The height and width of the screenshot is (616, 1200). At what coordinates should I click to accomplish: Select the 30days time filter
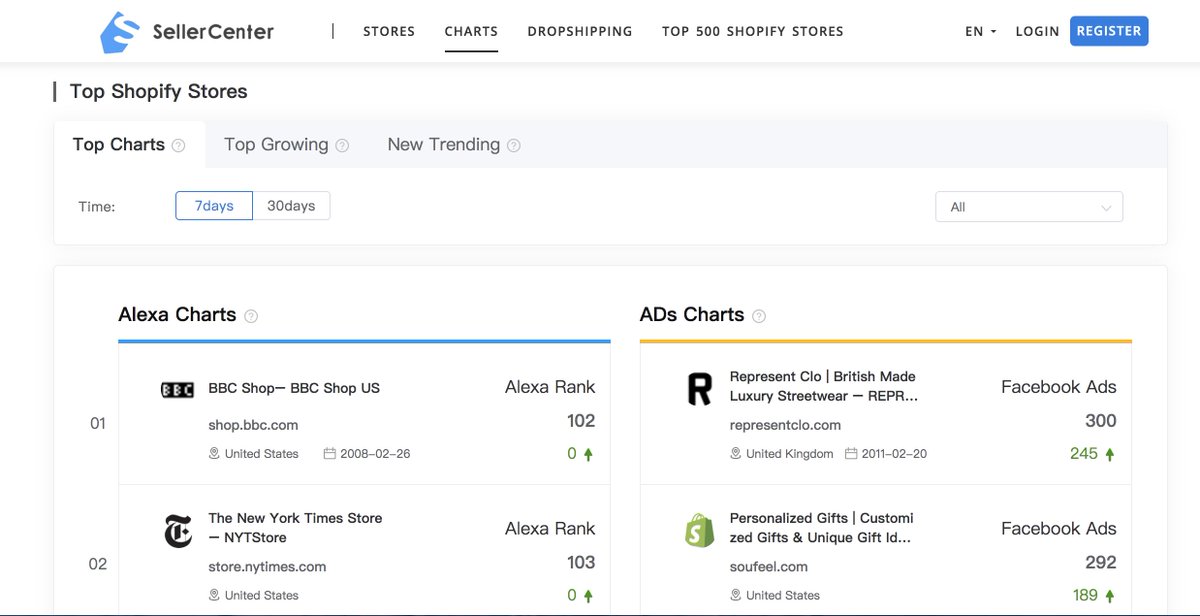point(291,206)
